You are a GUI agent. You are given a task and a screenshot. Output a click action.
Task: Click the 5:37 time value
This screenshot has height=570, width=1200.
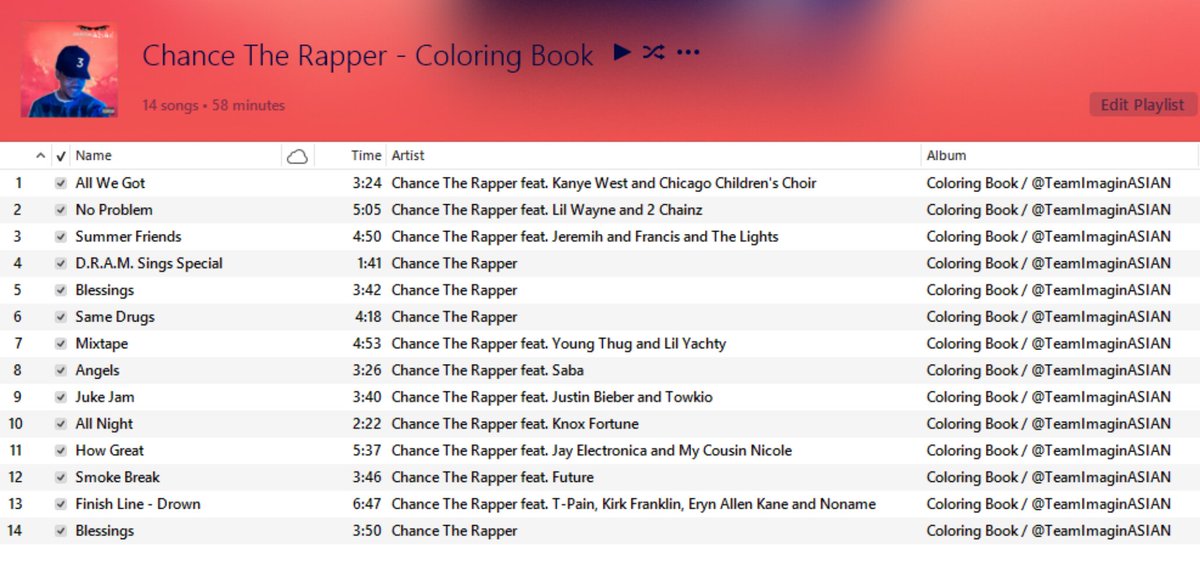click(x=367, y=451)
